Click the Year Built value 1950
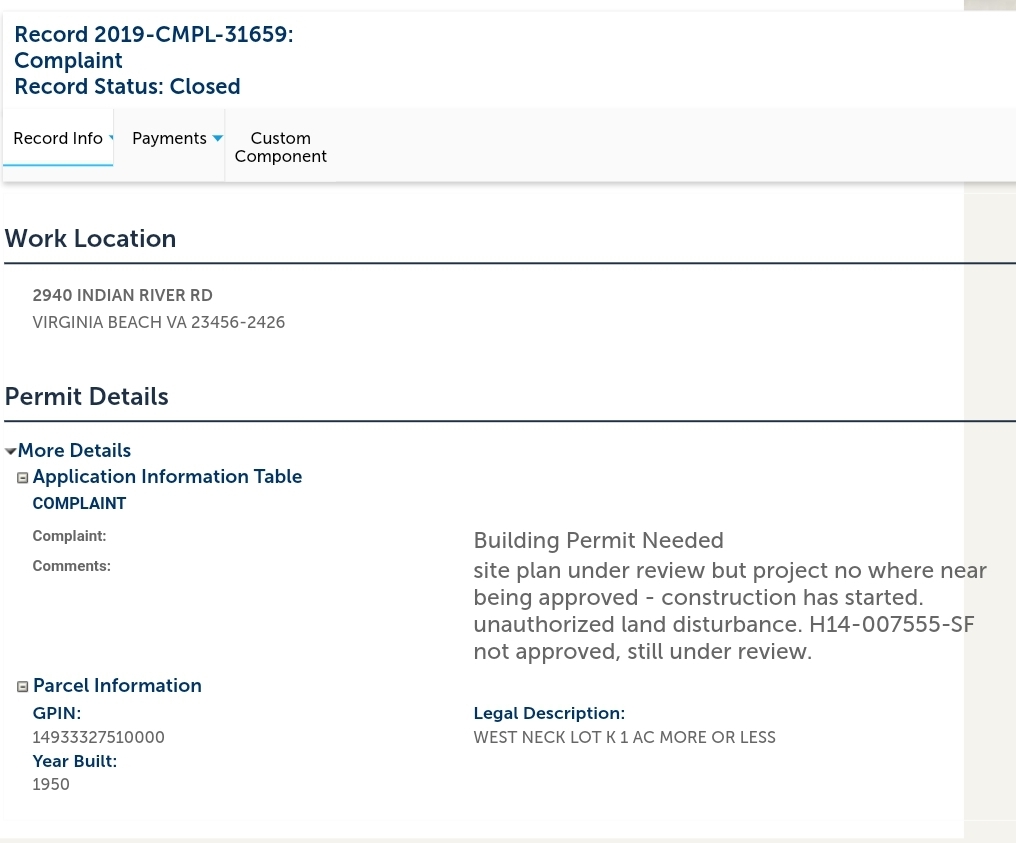The width and height of the screenshot is (1016, 843). point(51,785)
